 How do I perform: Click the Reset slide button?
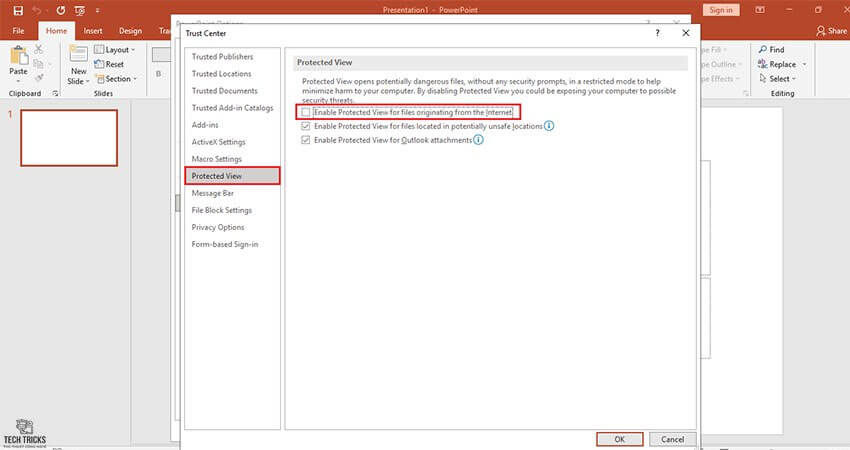tap(109, 64)
